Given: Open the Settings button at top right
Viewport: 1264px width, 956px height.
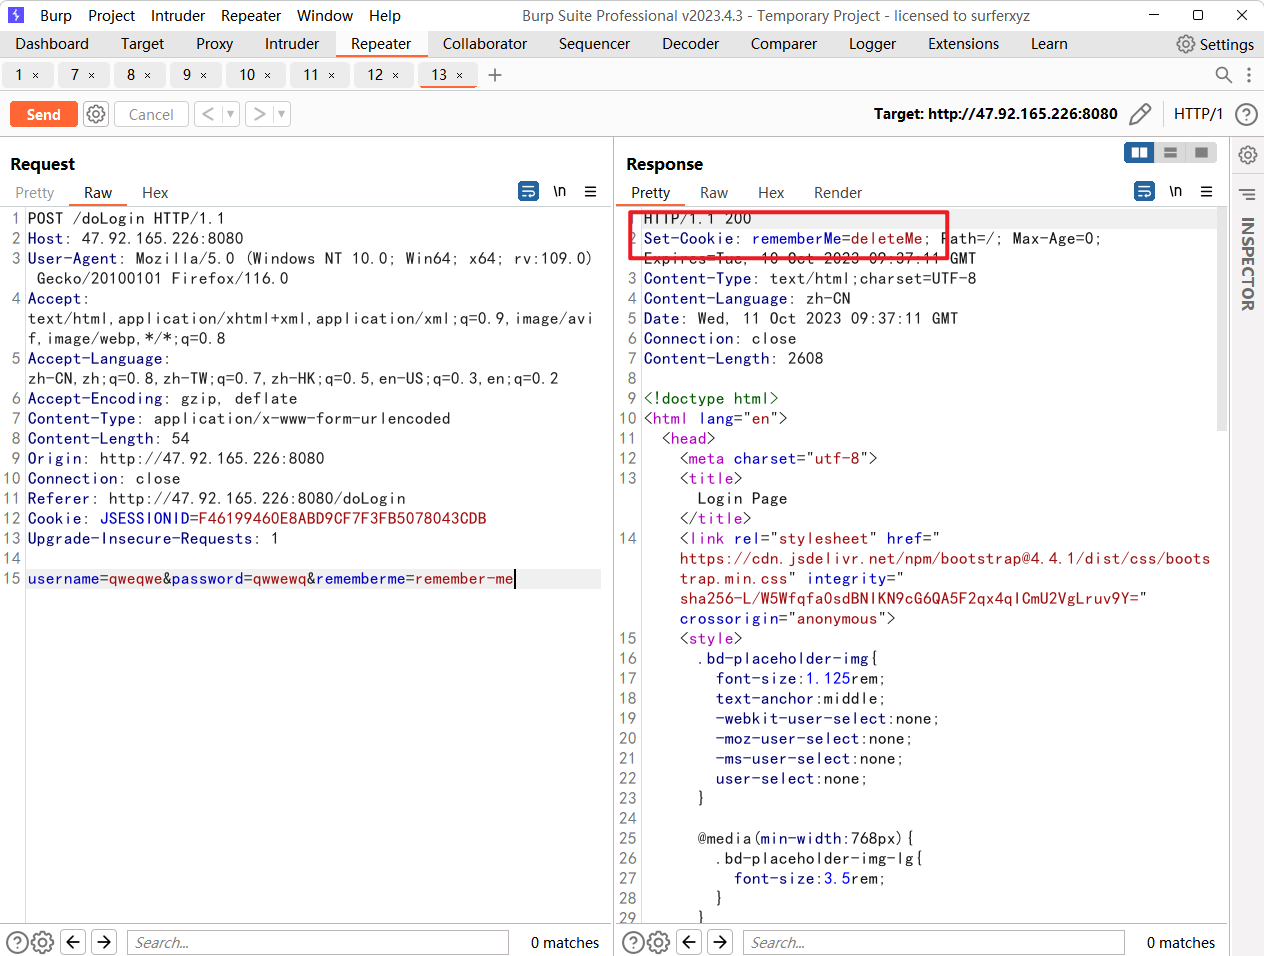Looking at the screenshot, I should [x=1215, y=44].
